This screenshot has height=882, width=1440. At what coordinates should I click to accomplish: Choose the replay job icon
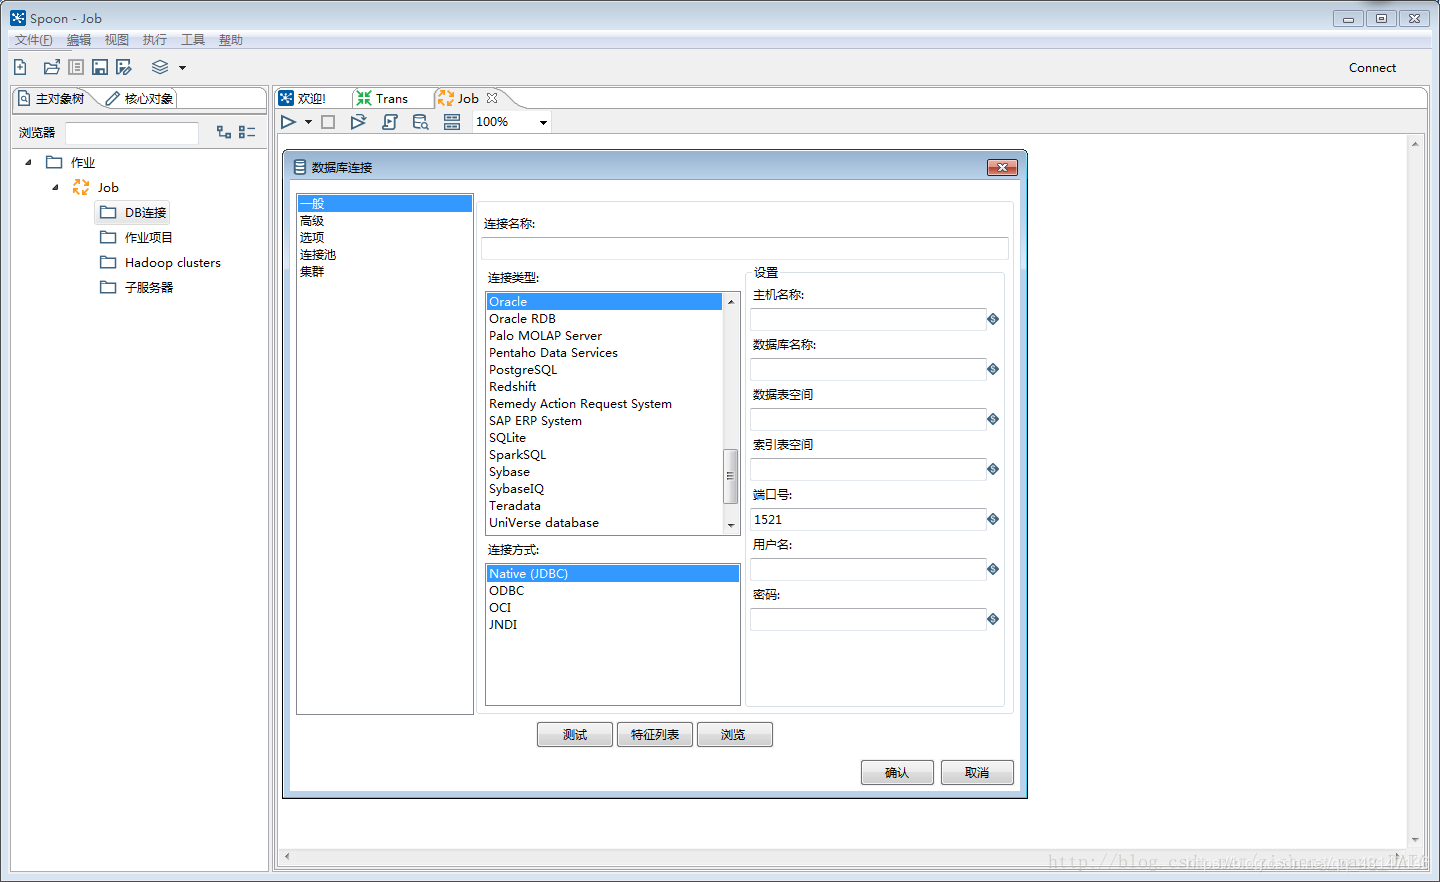[358, 122]
